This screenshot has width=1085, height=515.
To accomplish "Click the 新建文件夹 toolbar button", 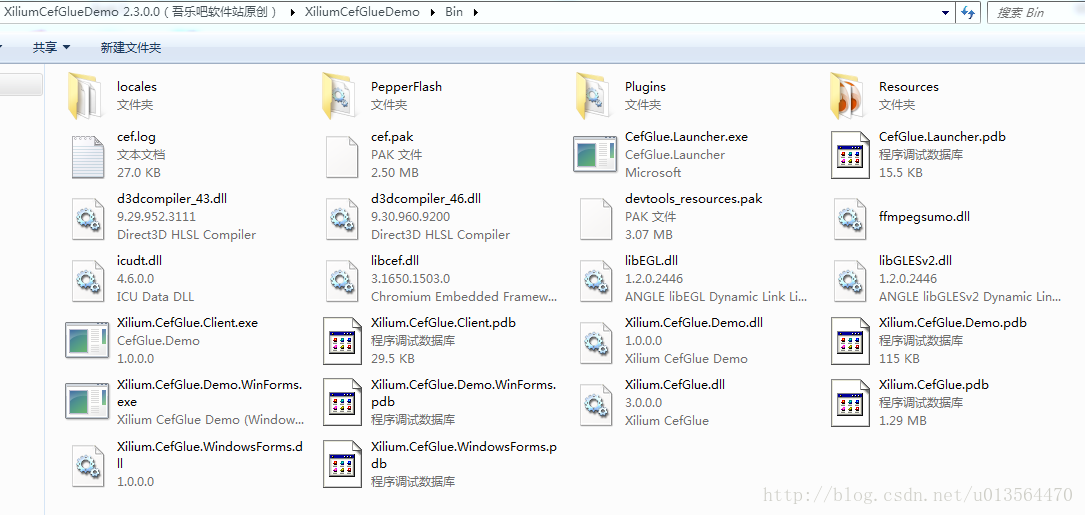I will pyautogui.click(x=131, y=47).
